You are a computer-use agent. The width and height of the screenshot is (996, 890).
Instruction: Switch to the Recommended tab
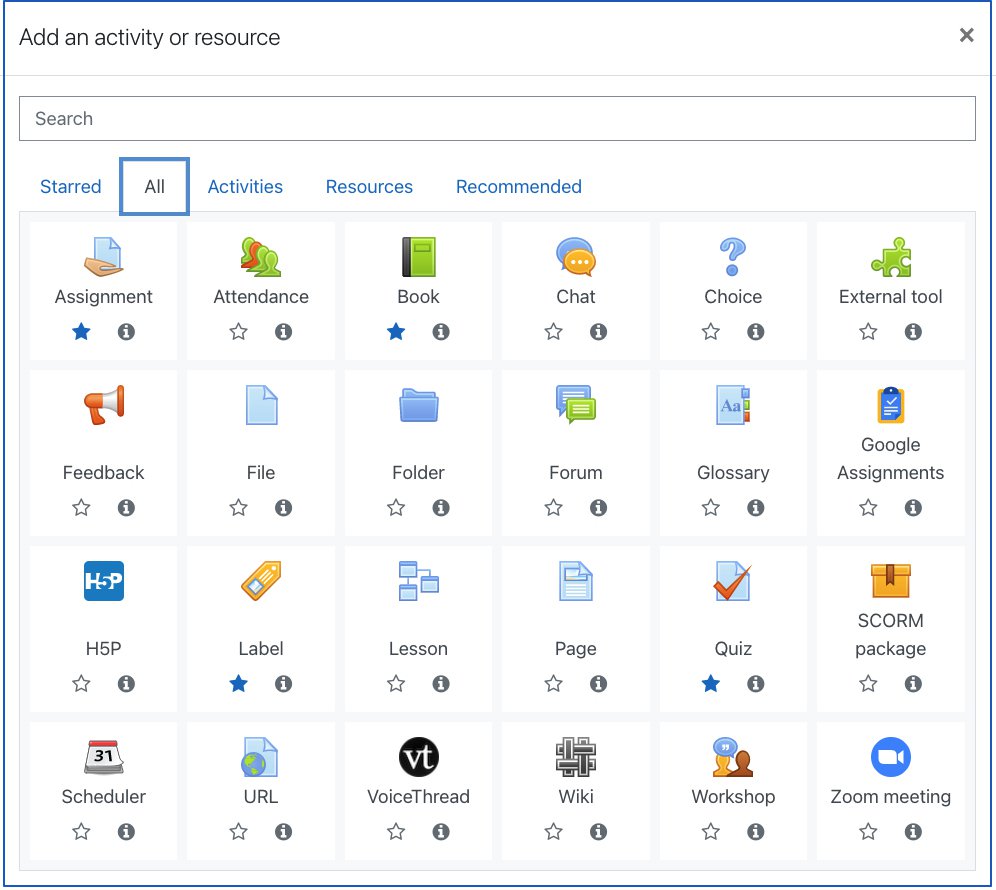click(518, 187)
